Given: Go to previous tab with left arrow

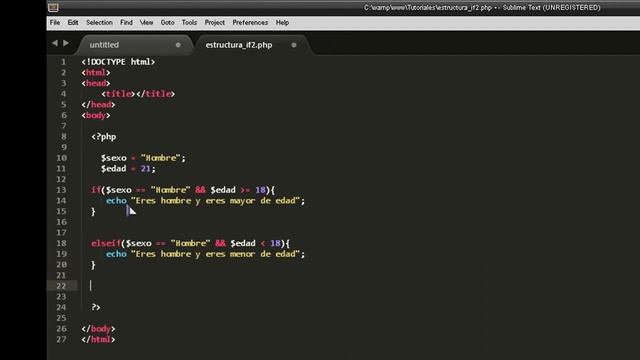Looking at the screenshot, I should point(55,43).
